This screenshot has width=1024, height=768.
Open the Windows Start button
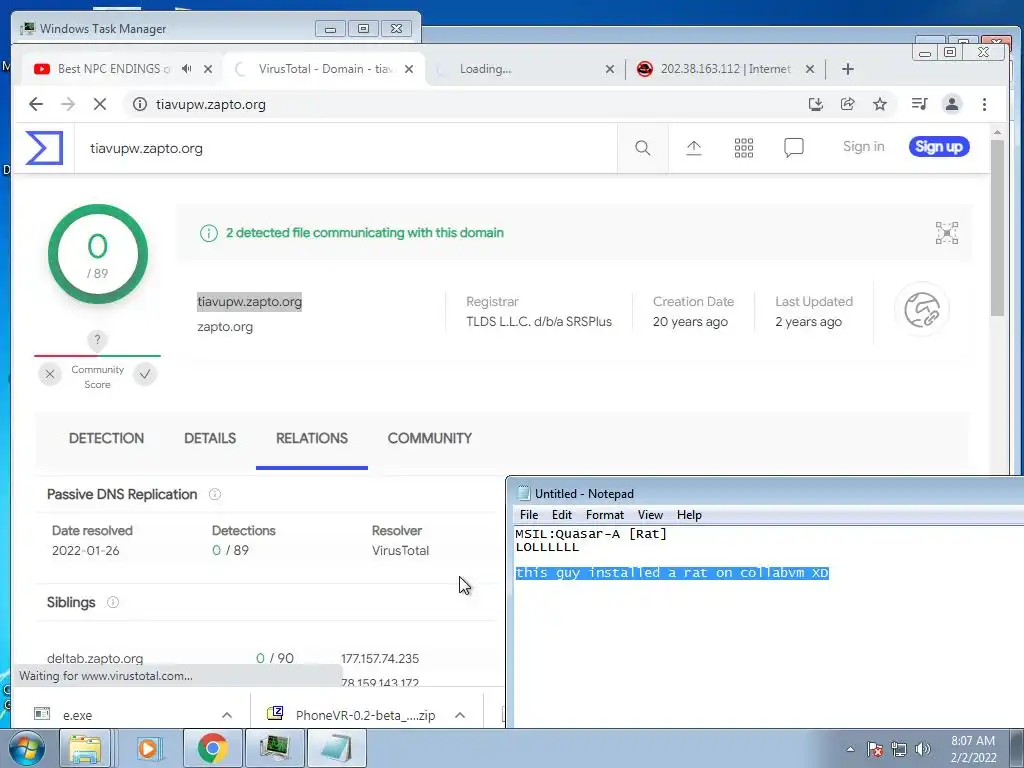click(25, 748)
